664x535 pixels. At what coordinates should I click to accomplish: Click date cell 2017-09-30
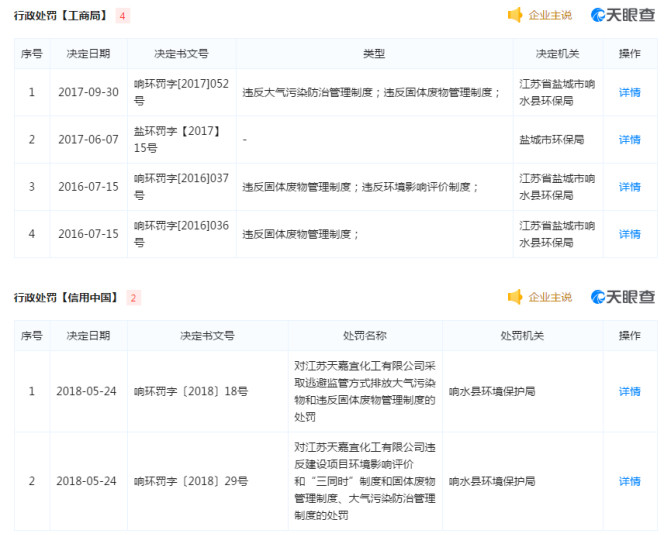pos(89,92)
